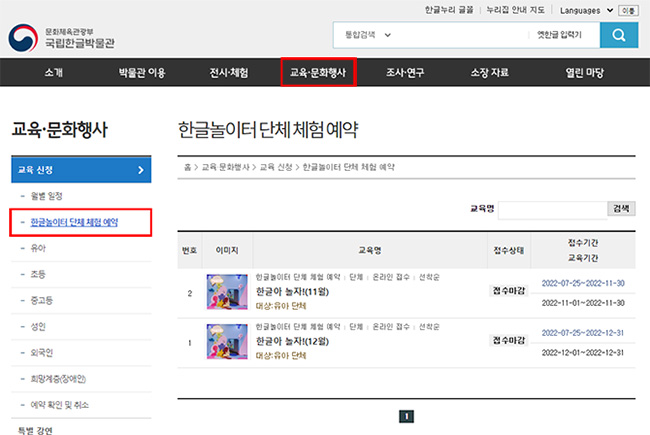Click pagination page 1
Screen dimensions: 650x435
click(406, 416)
